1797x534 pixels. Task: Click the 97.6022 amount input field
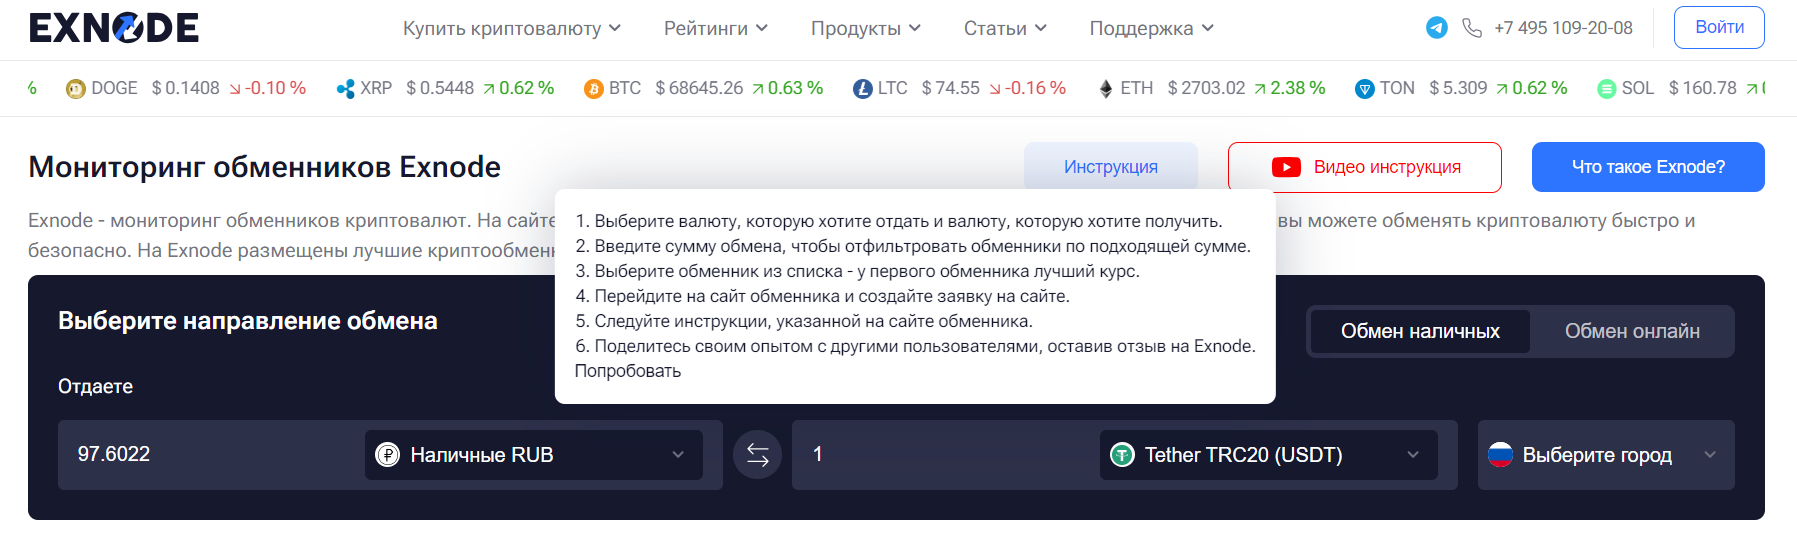pyautogui.click(x=210, y=455)
